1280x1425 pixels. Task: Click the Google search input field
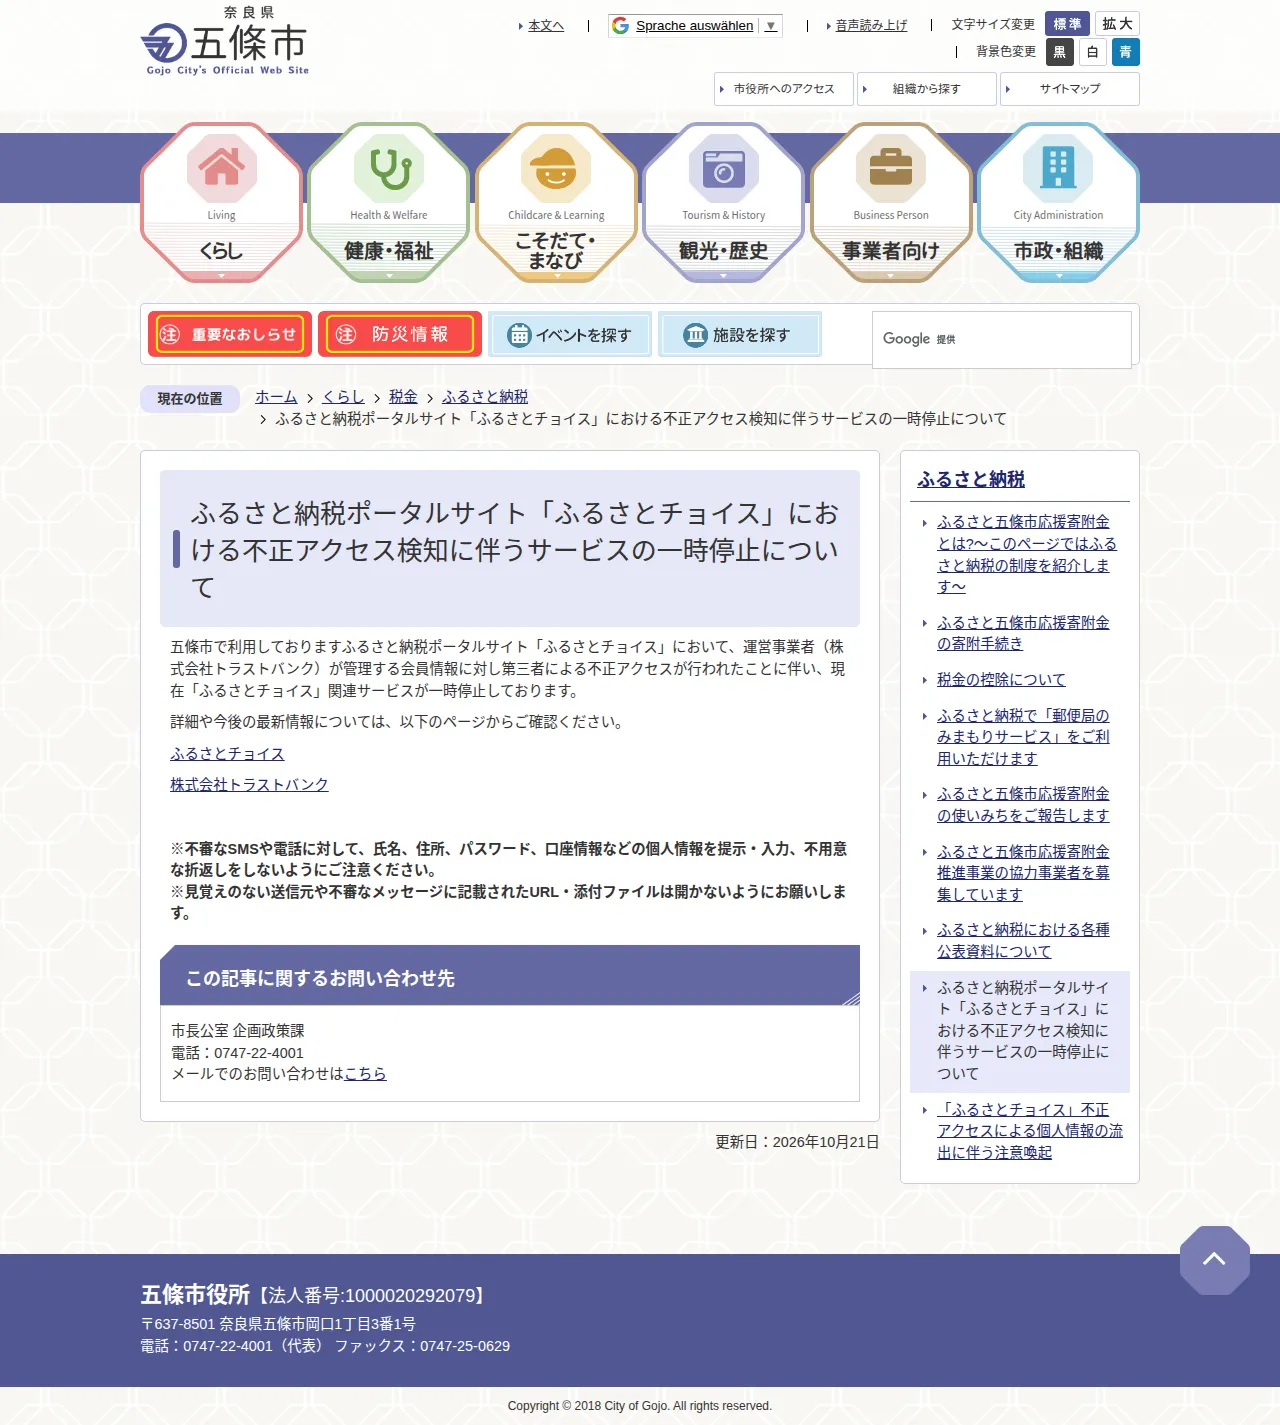point(1002,340)
